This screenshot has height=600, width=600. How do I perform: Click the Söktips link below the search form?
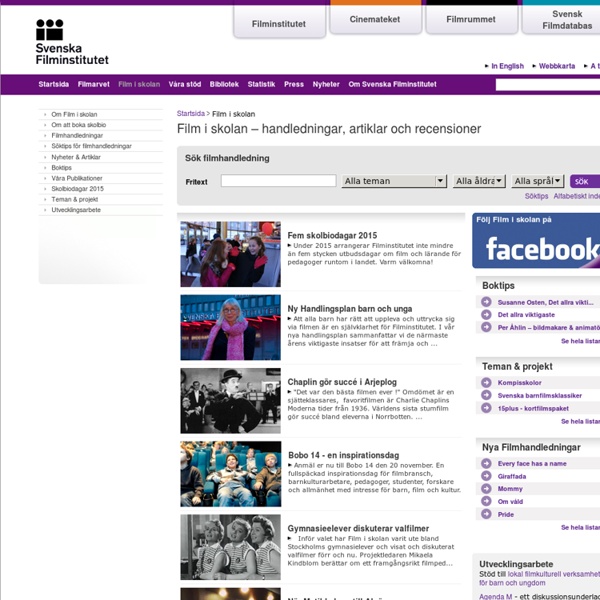536,196
